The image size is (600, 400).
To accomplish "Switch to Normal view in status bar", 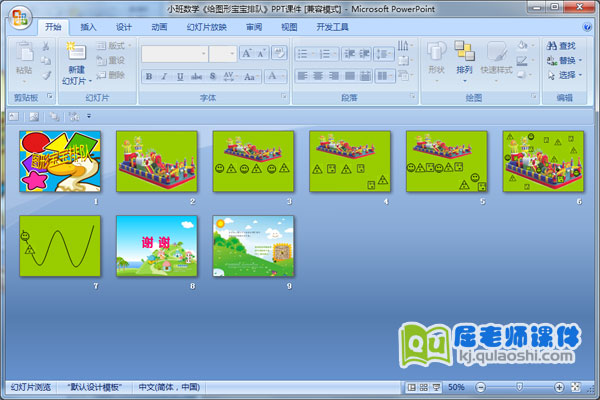I will tap(411, 387).
